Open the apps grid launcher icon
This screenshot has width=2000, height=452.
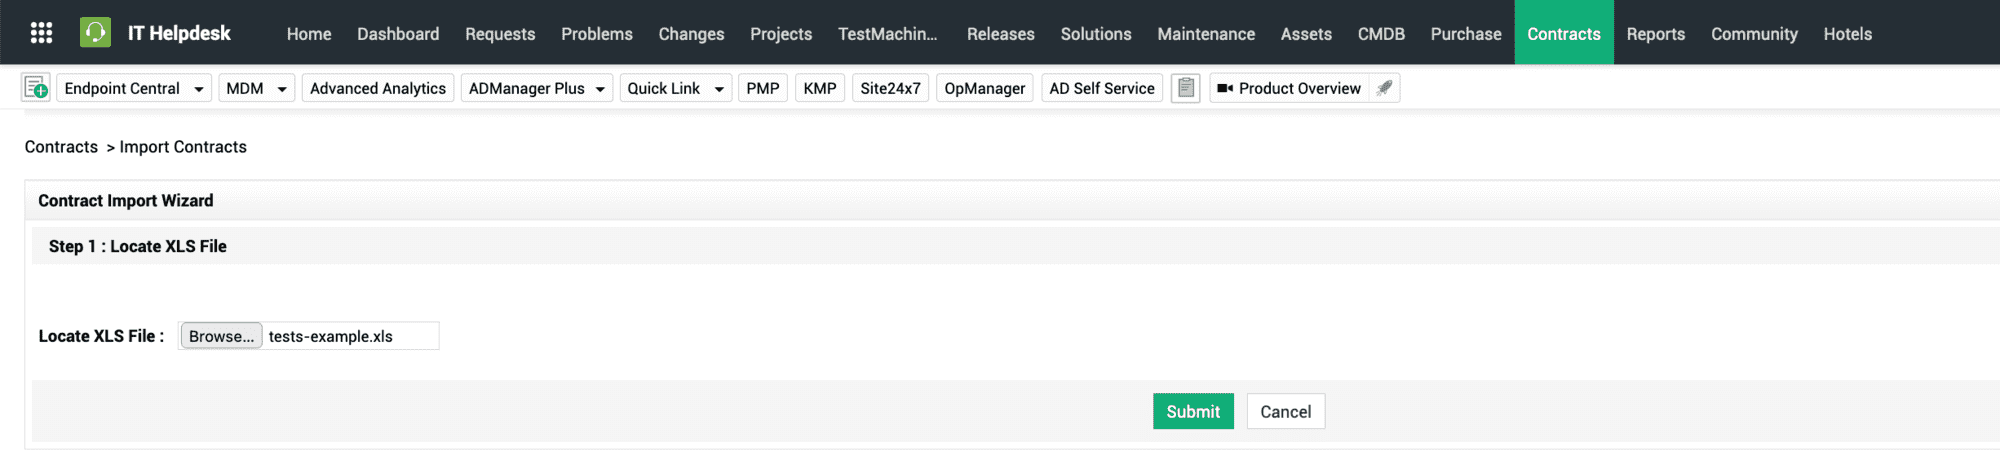click(x=41, y=33)
